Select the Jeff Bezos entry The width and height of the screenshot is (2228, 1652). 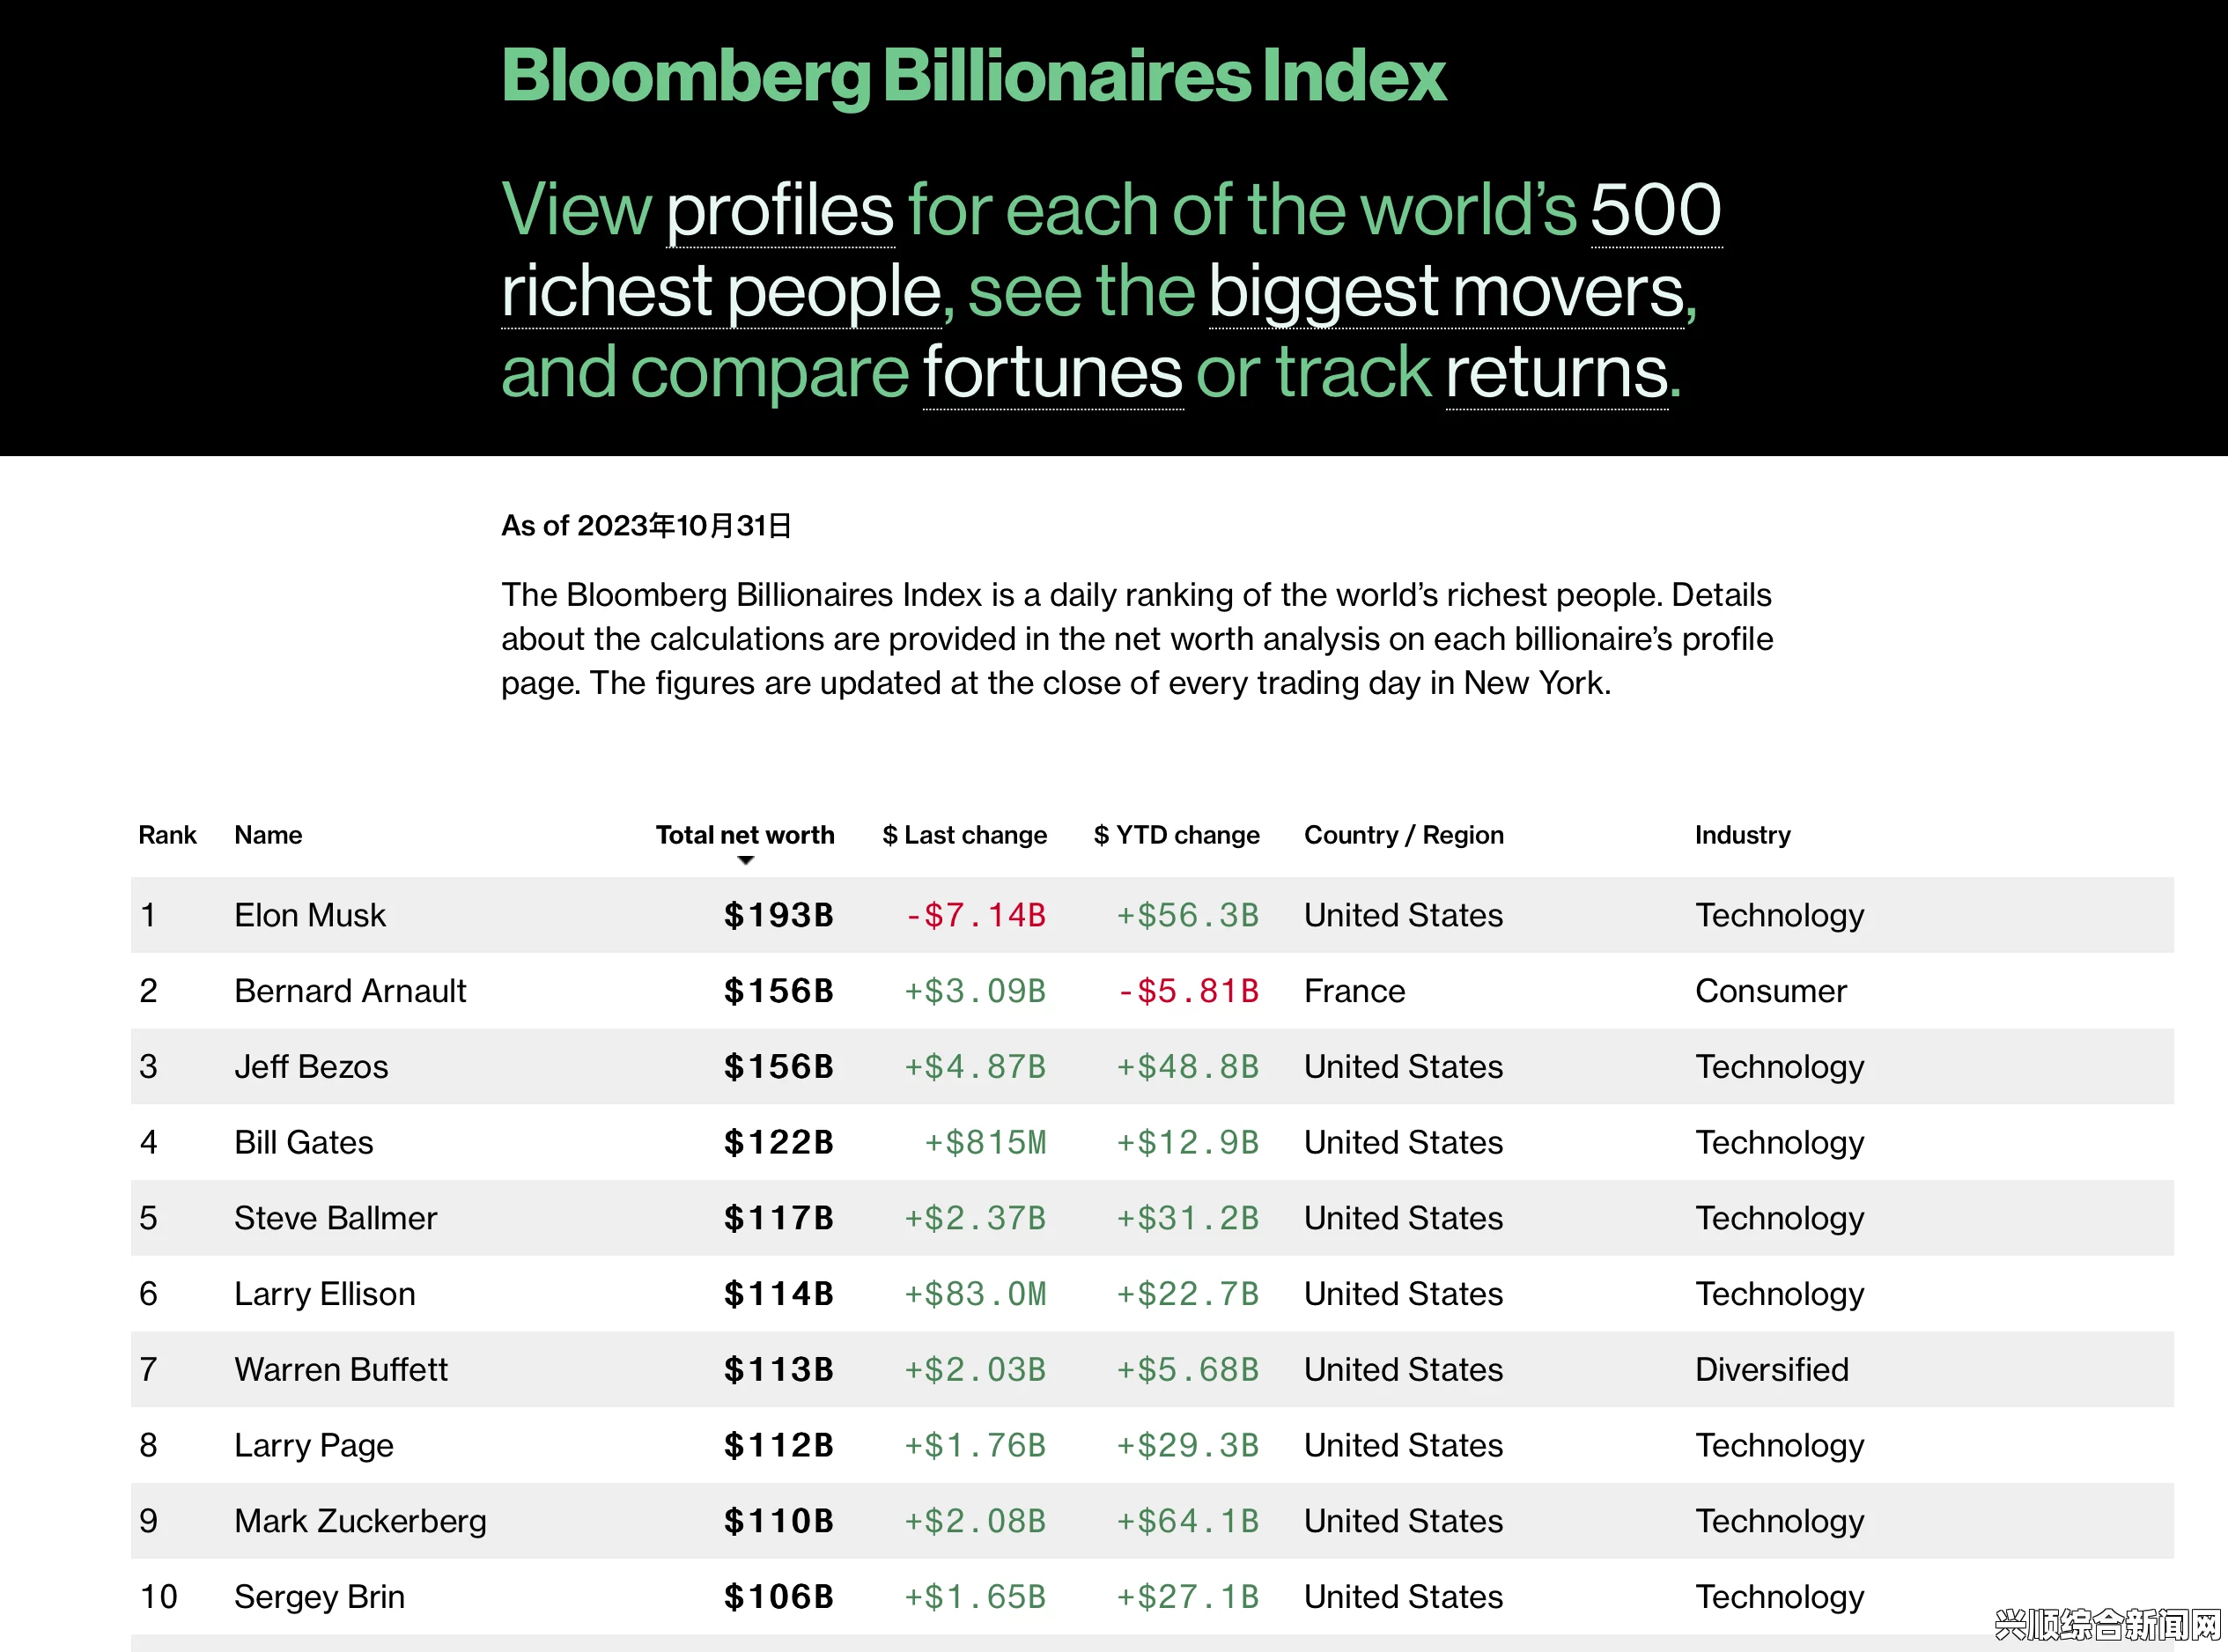point(311,1067)
